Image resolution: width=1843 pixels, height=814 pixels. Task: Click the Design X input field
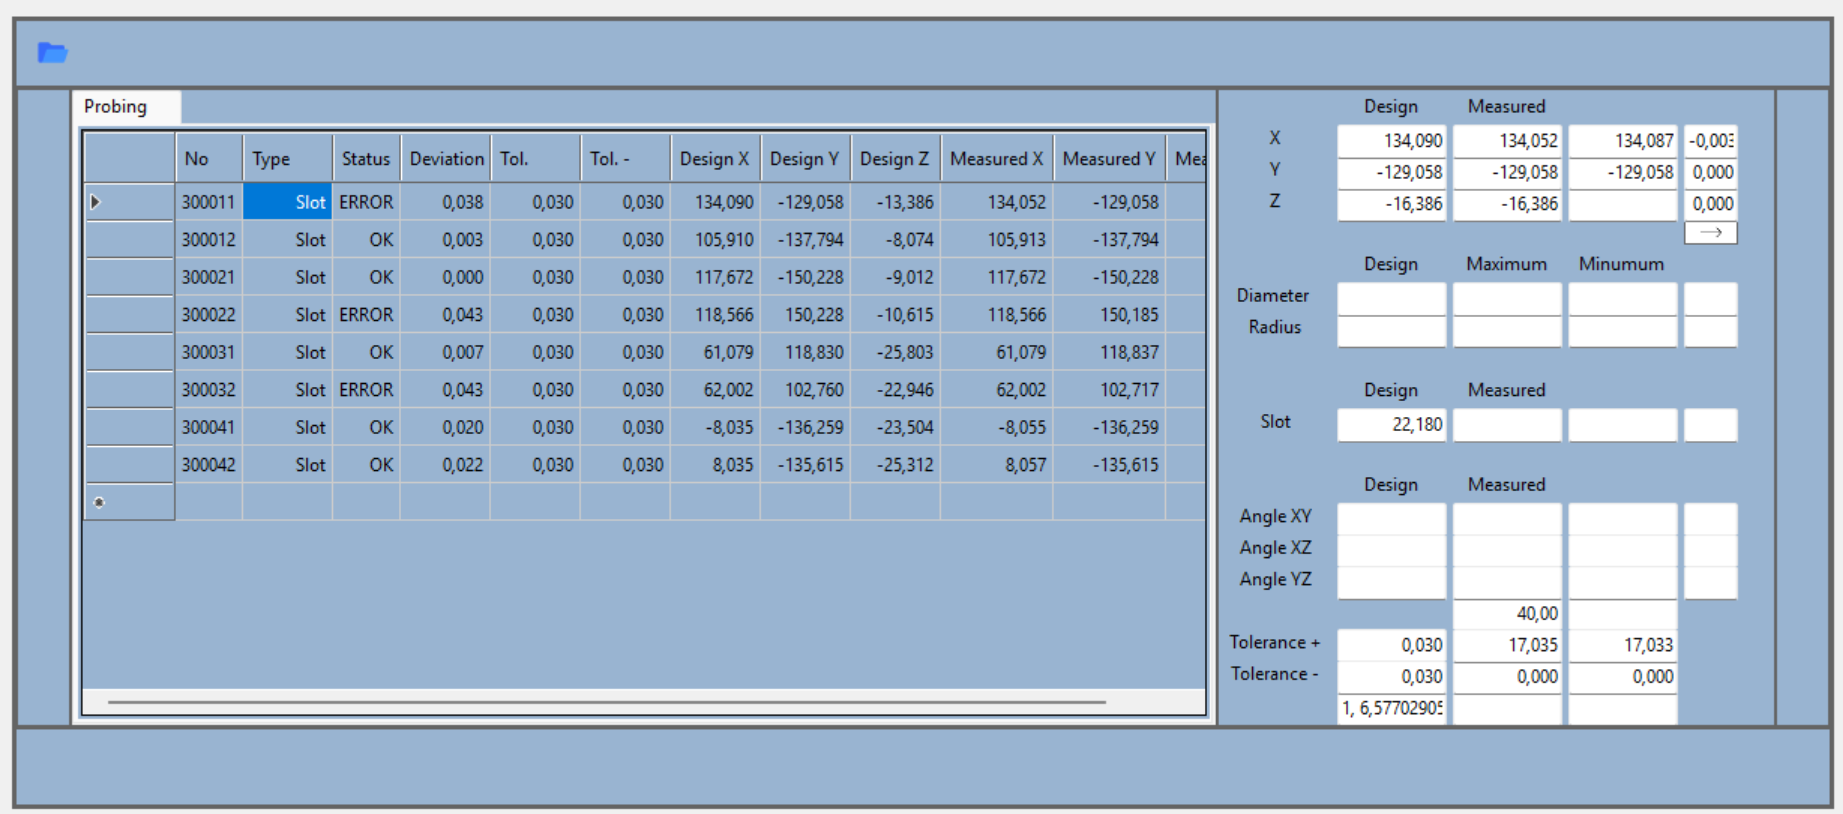(x=1391, y=141)
